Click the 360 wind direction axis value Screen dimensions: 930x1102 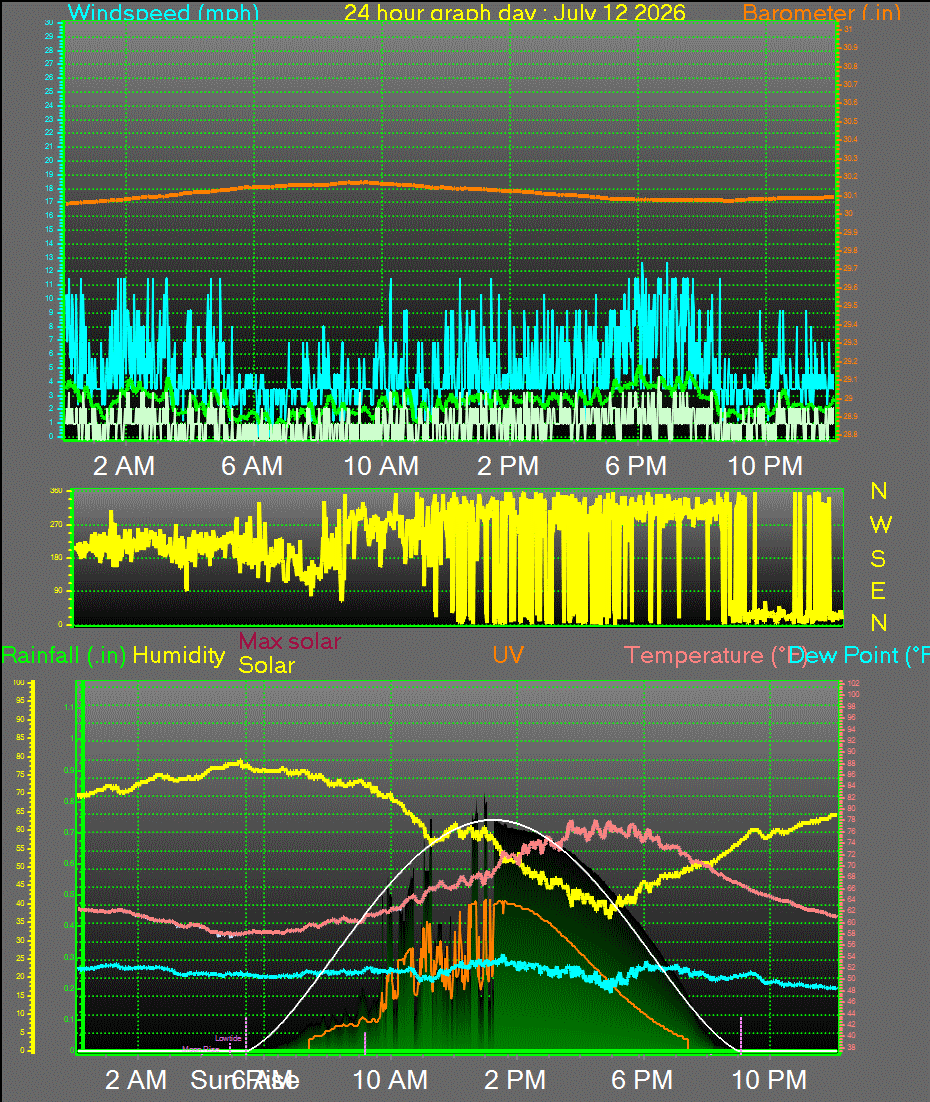point(56,491)
